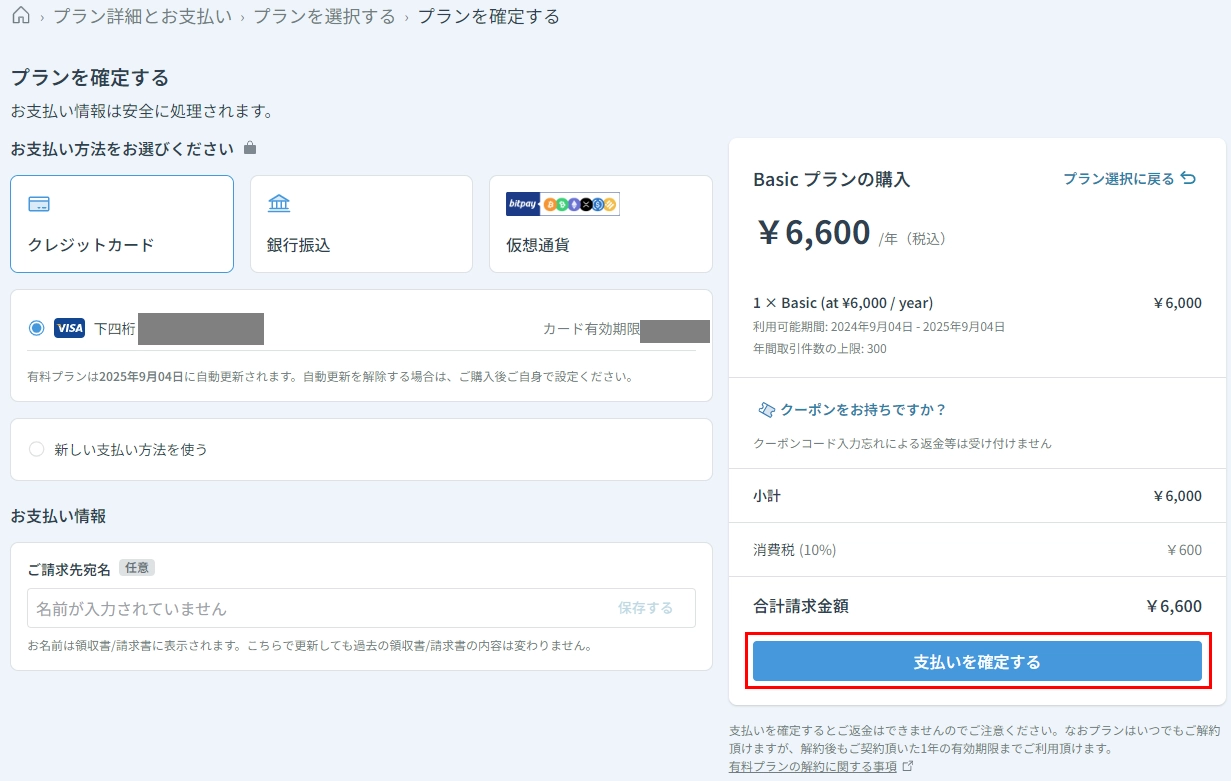The image size is (1231, 781).
Task: Click the coupon ticket icon
Action: (x=766, y=410)
